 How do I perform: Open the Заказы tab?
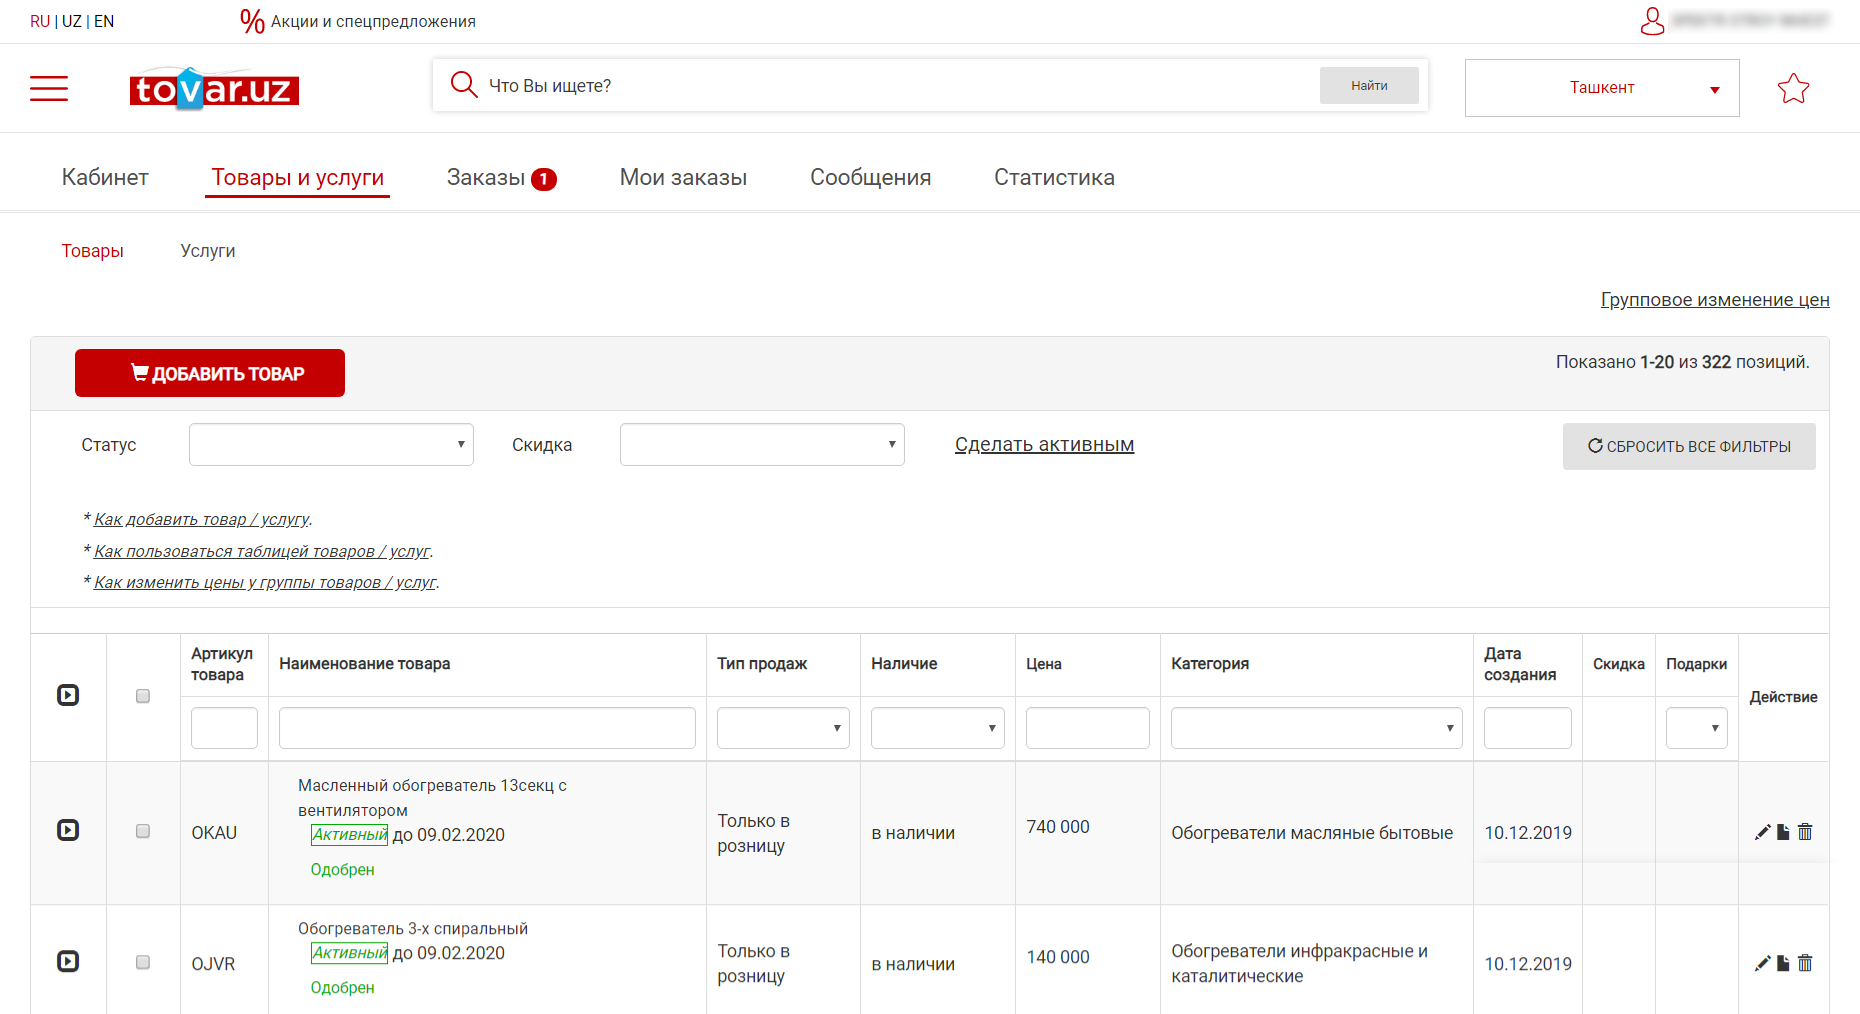click(486, 177)
